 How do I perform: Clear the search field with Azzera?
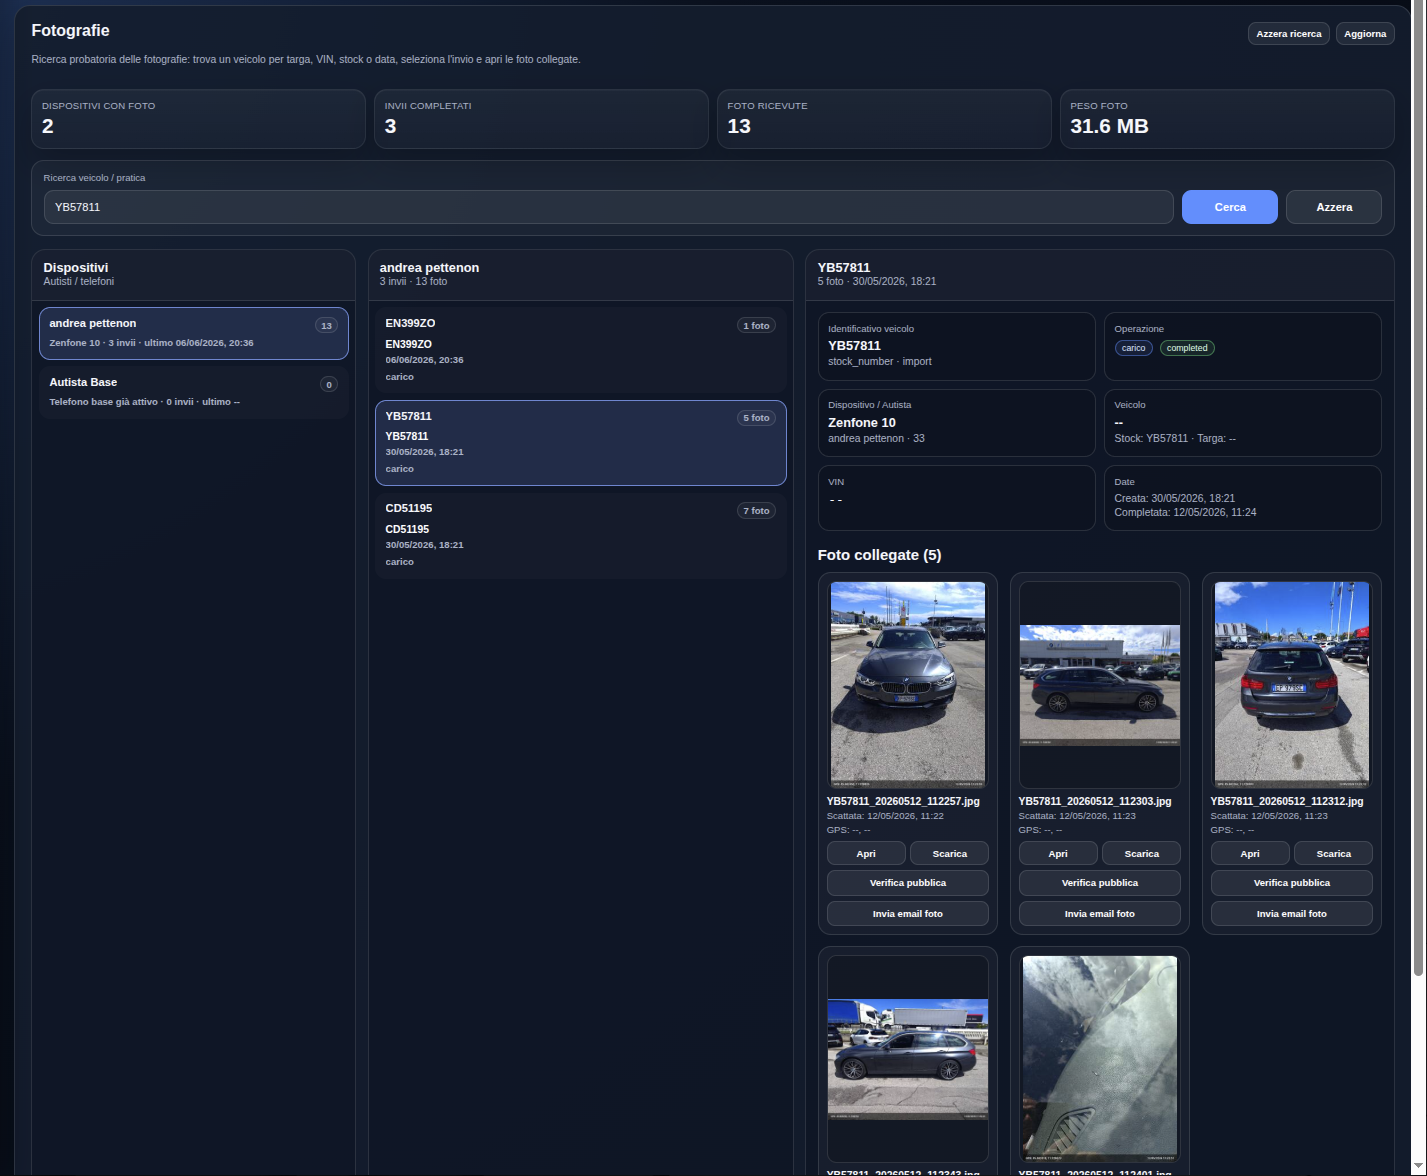1333,207
